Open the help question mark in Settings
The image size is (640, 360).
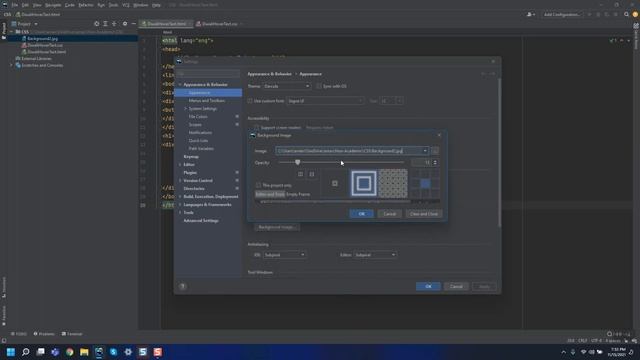click(182, 286)
